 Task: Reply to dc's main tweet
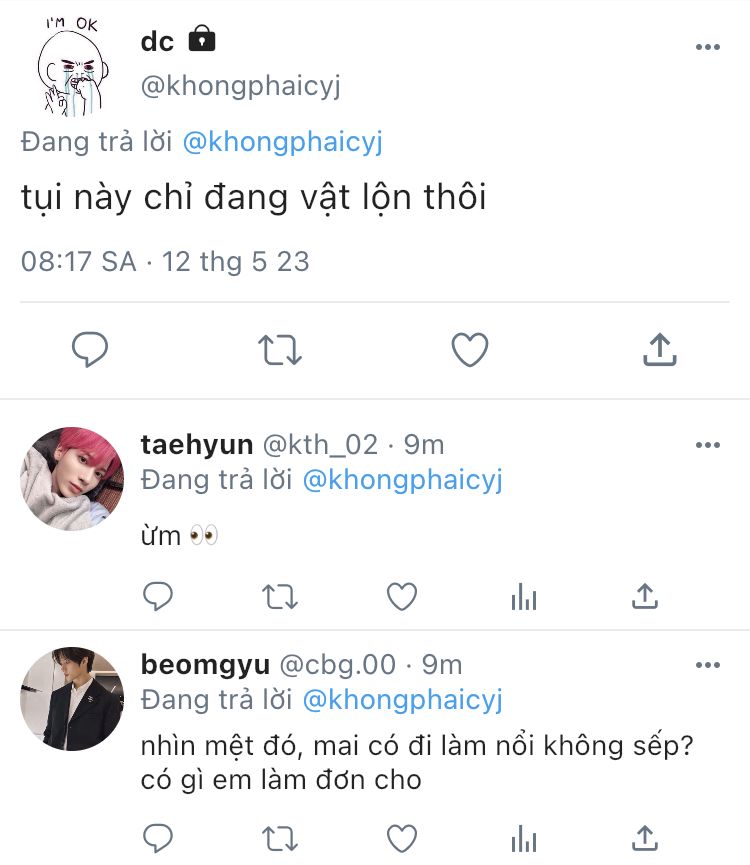click(x=90, y=349)
